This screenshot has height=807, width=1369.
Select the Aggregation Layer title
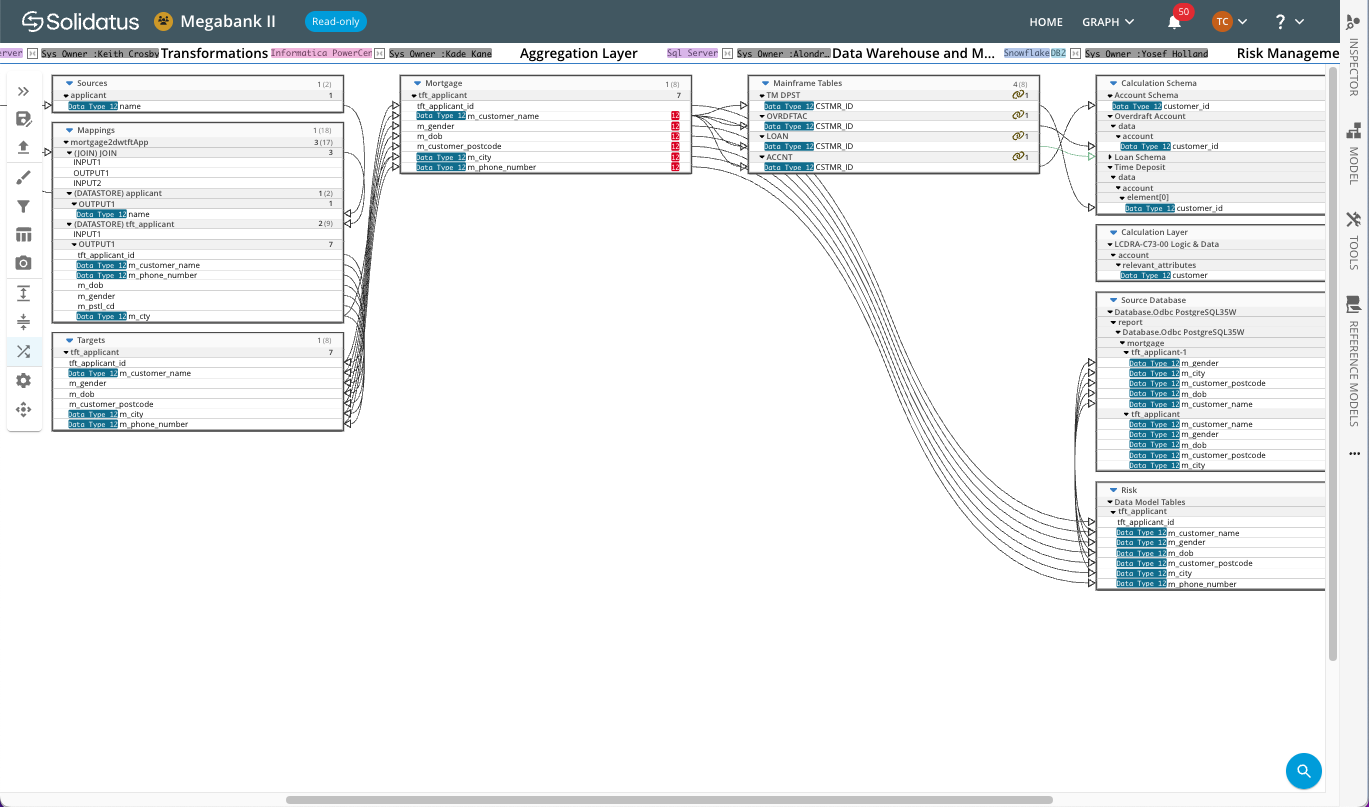coord(579,53)
